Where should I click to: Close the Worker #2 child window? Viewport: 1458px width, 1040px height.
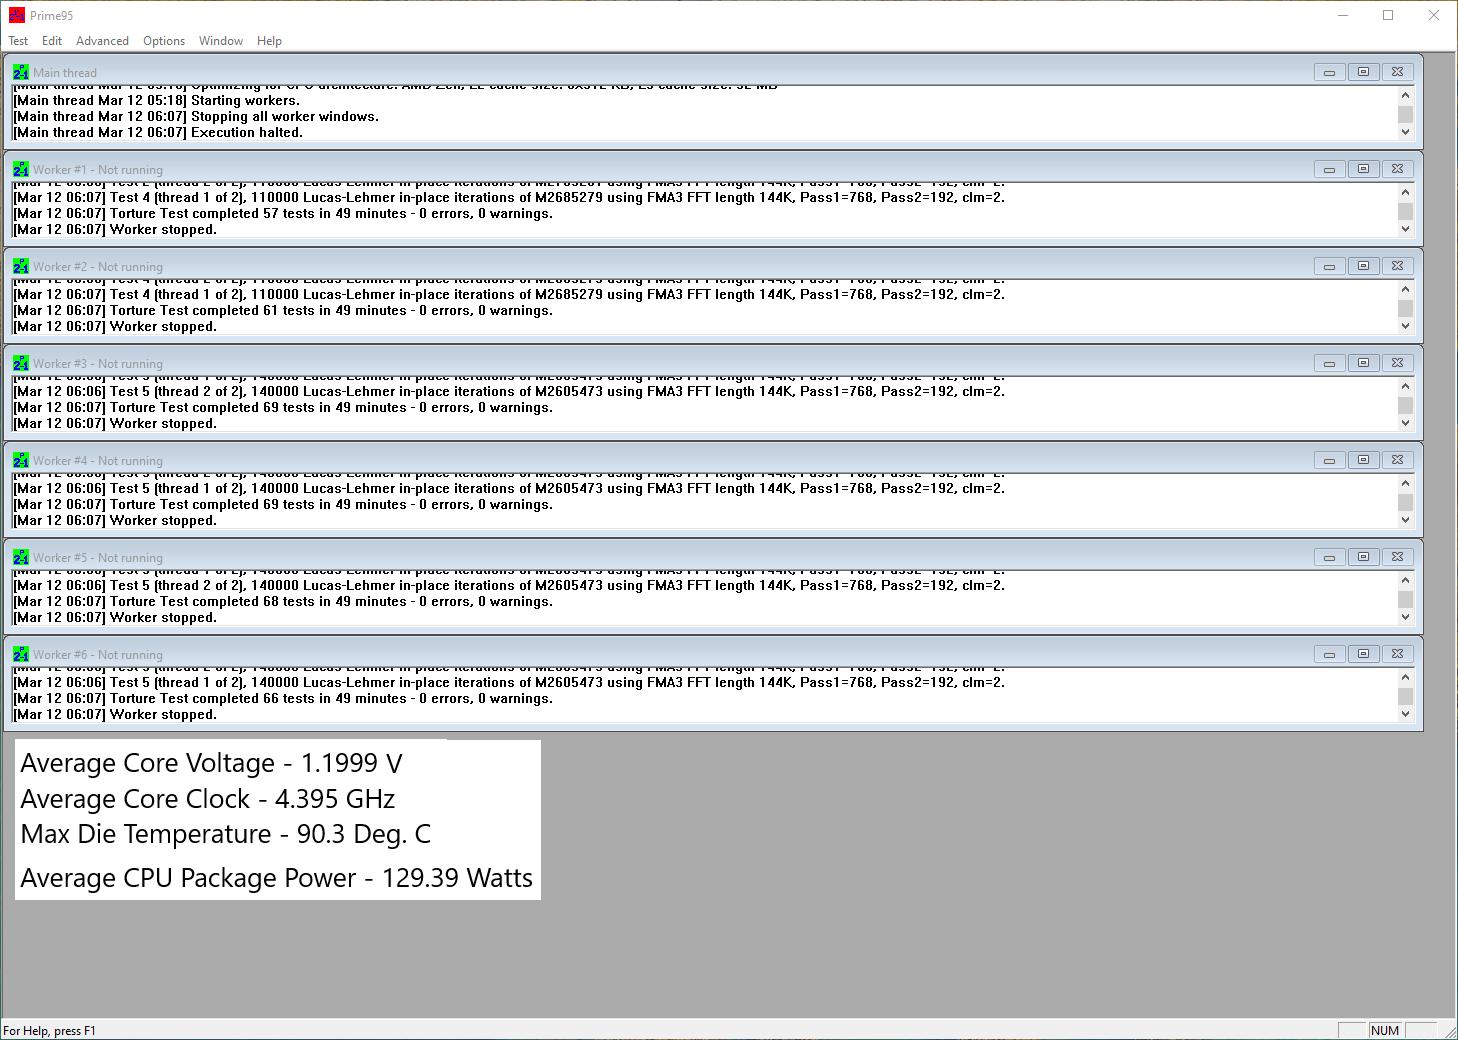point(1397,266)
